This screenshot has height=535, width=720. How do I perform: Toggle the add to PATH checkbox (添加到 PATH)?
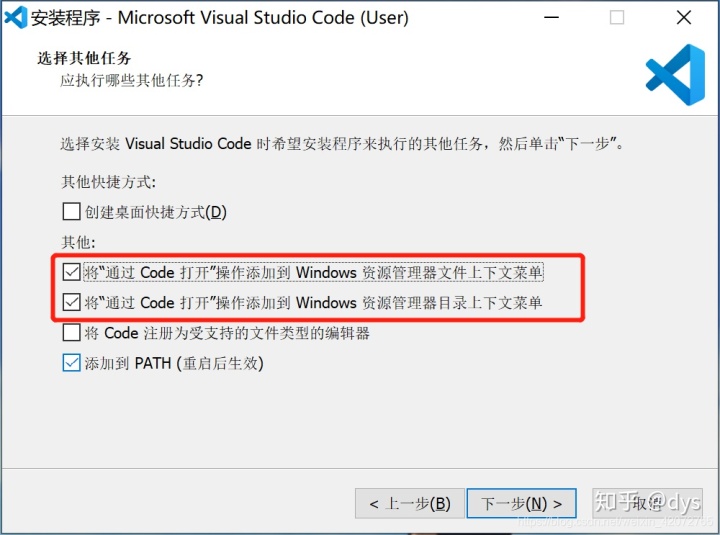pyautogui.click(x=71, y=363)
